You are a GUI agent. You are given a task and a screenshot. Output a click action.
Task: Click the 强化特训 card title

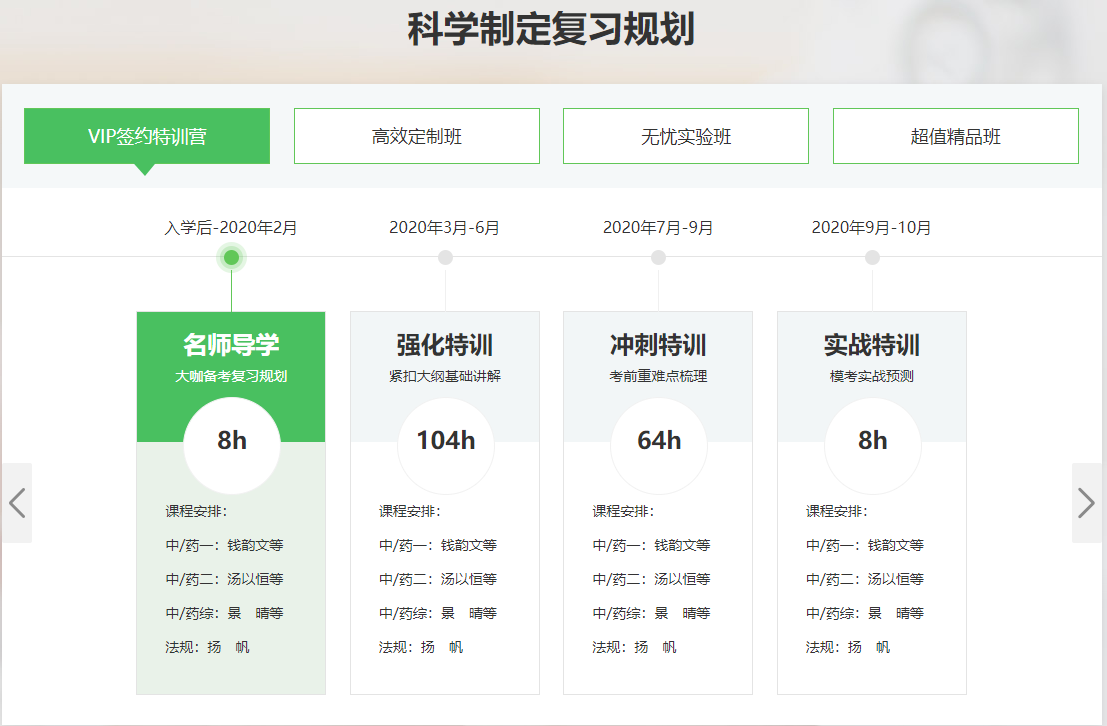tap(445, 346)
